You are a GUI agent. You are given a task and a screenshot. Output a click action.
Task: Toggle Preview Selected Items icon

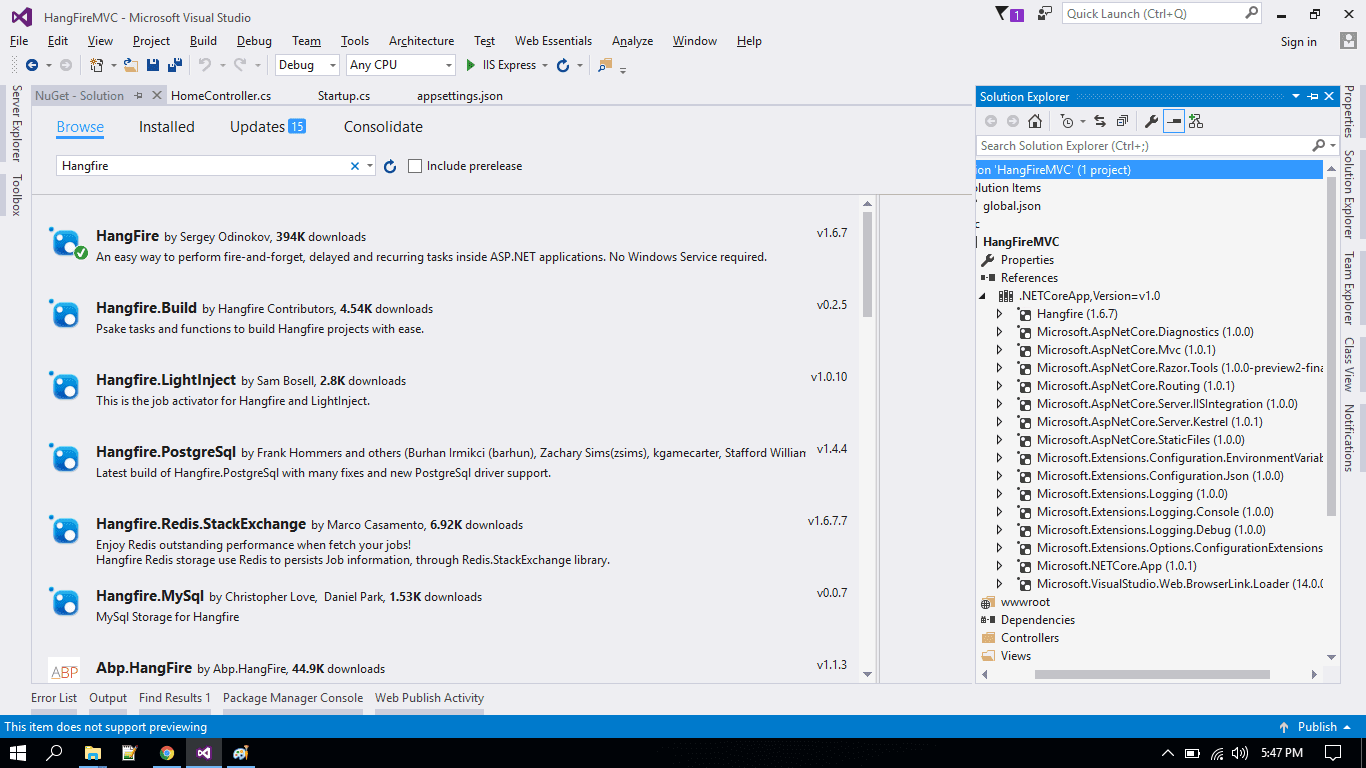(x=1174, y=121)
